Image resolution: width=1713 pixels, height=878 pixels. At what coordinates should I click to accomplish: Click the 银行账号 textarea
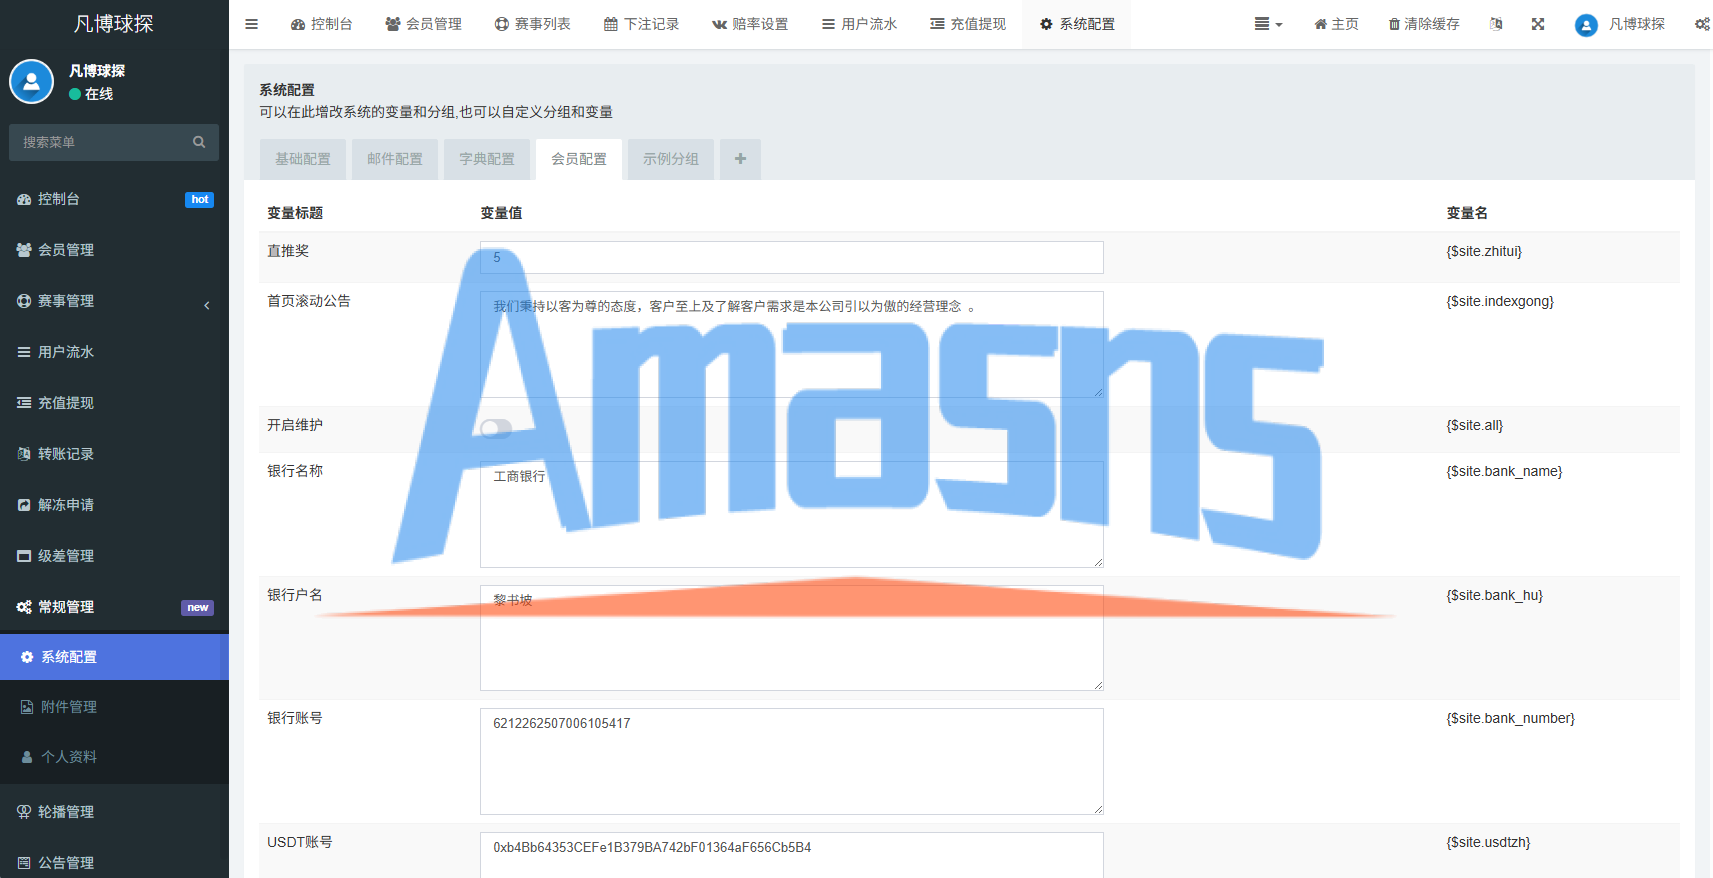point(792,761)
